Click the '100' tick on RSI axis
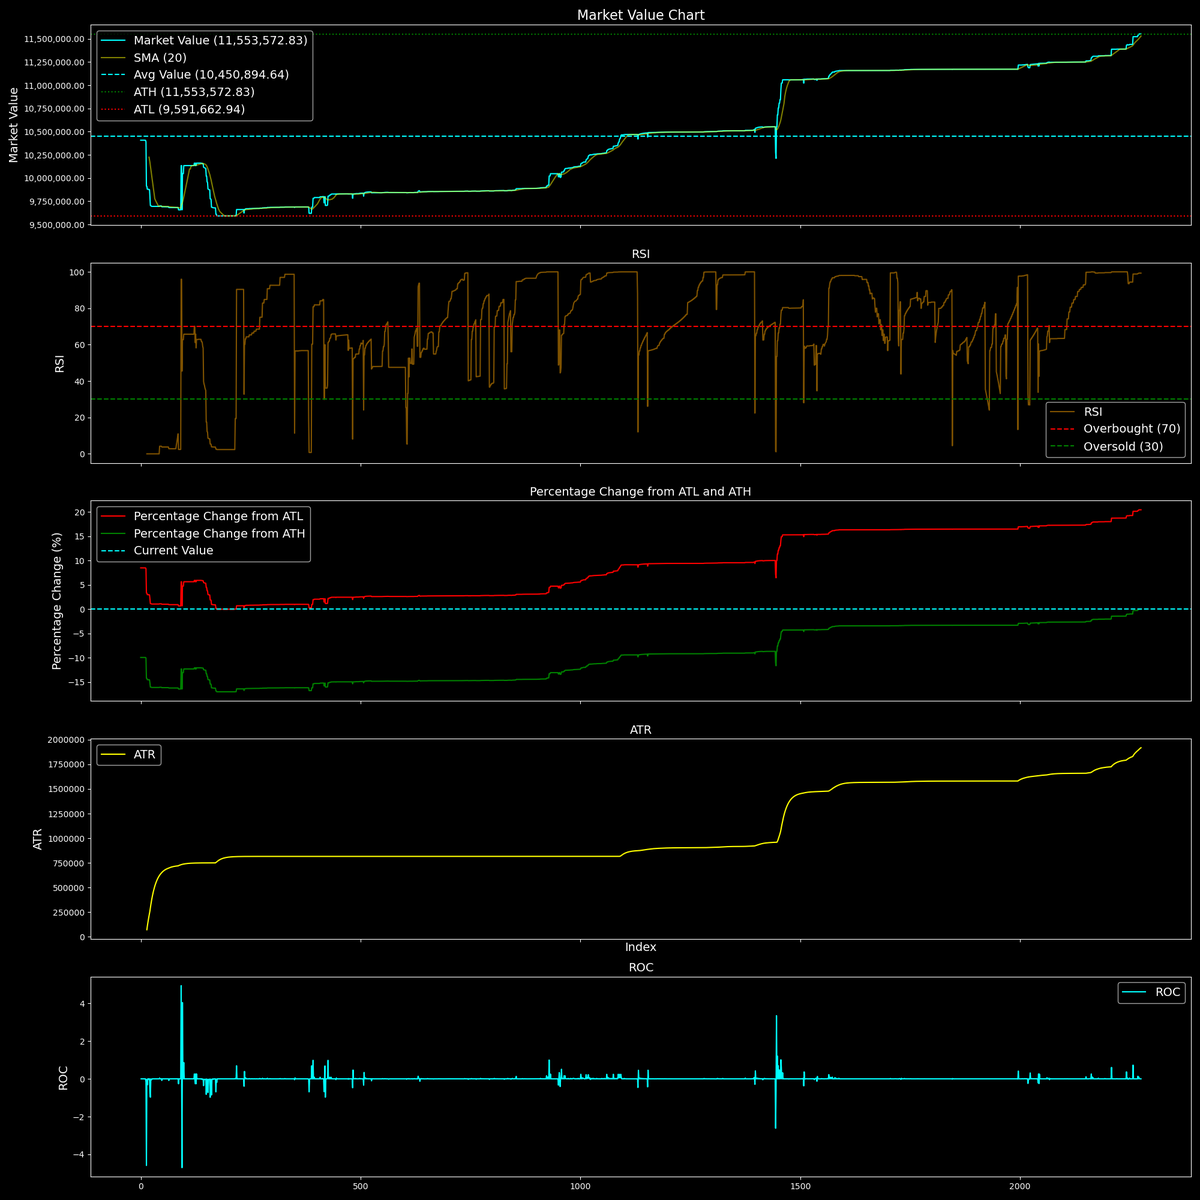This screenshot has height=1200, width=1200. 77,272
